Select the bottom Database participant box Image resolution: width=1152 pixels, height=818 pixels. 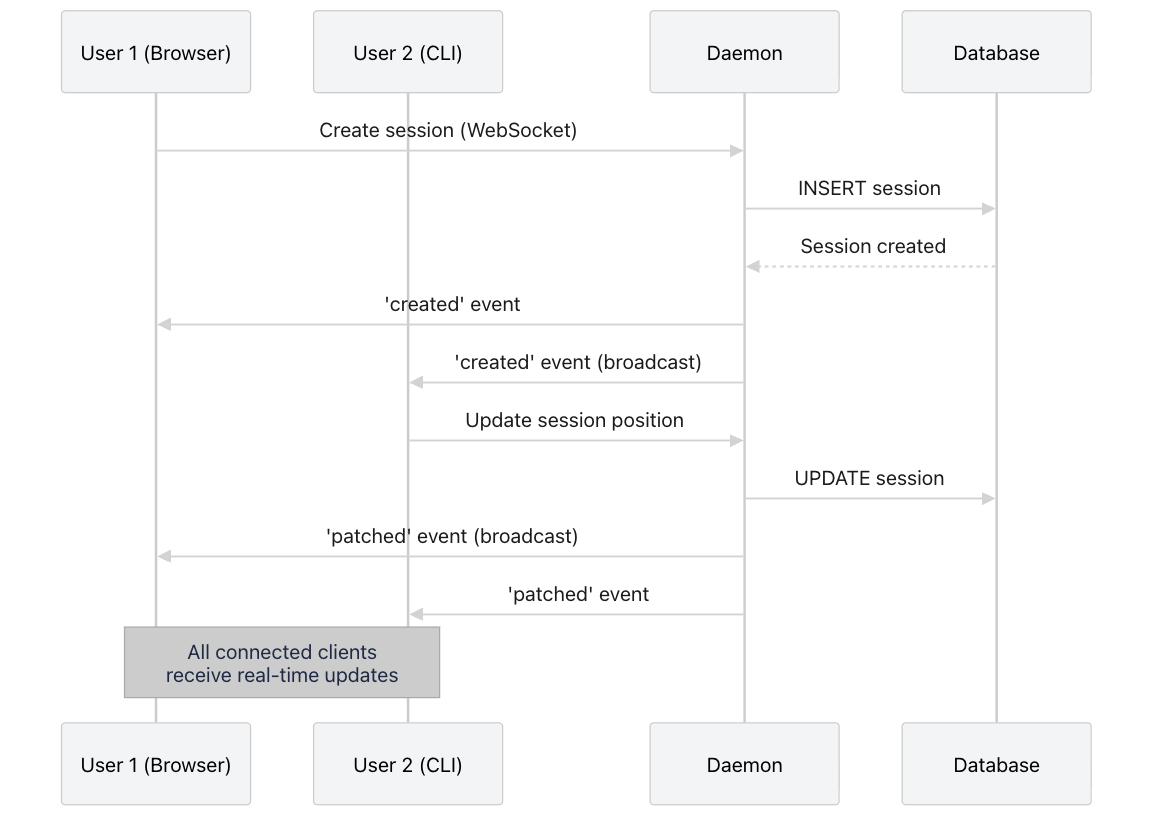click(996, 765)
